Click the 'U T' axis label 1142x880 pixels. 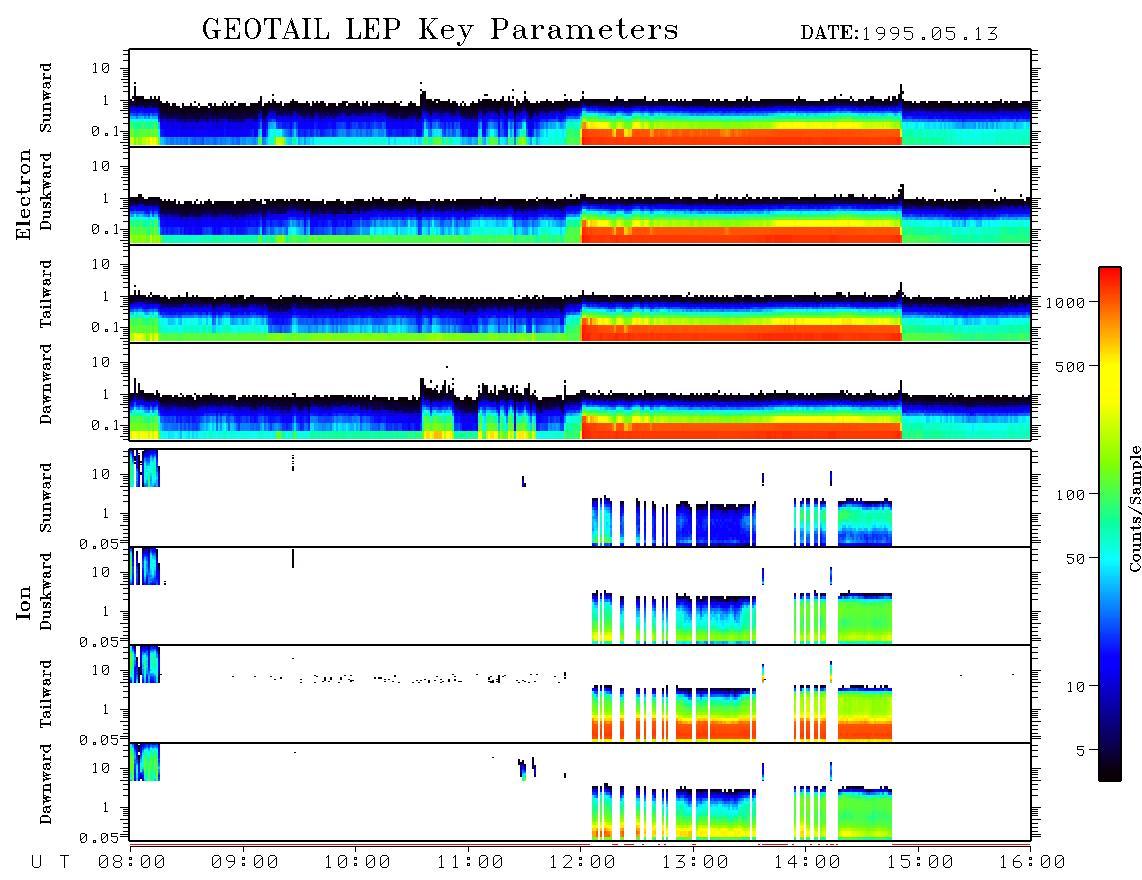50,862
